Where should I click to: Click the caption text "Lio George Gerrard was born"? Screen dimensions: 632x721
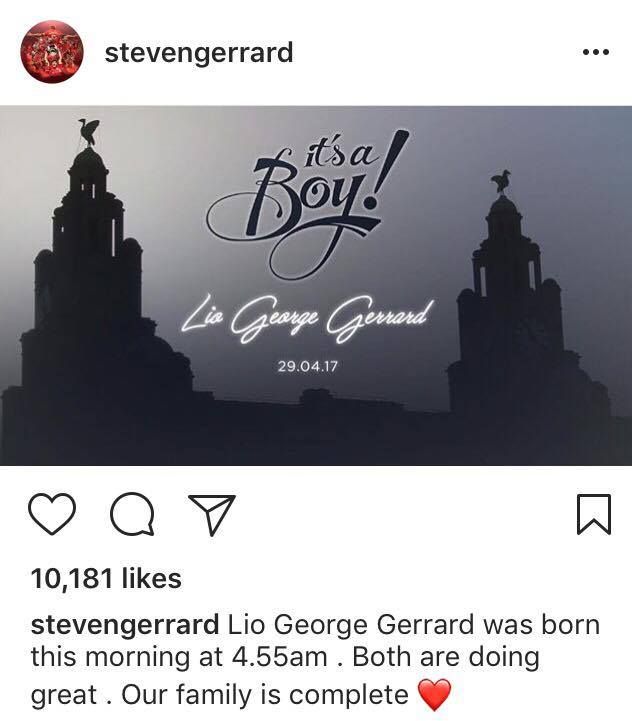click(414, 626)
